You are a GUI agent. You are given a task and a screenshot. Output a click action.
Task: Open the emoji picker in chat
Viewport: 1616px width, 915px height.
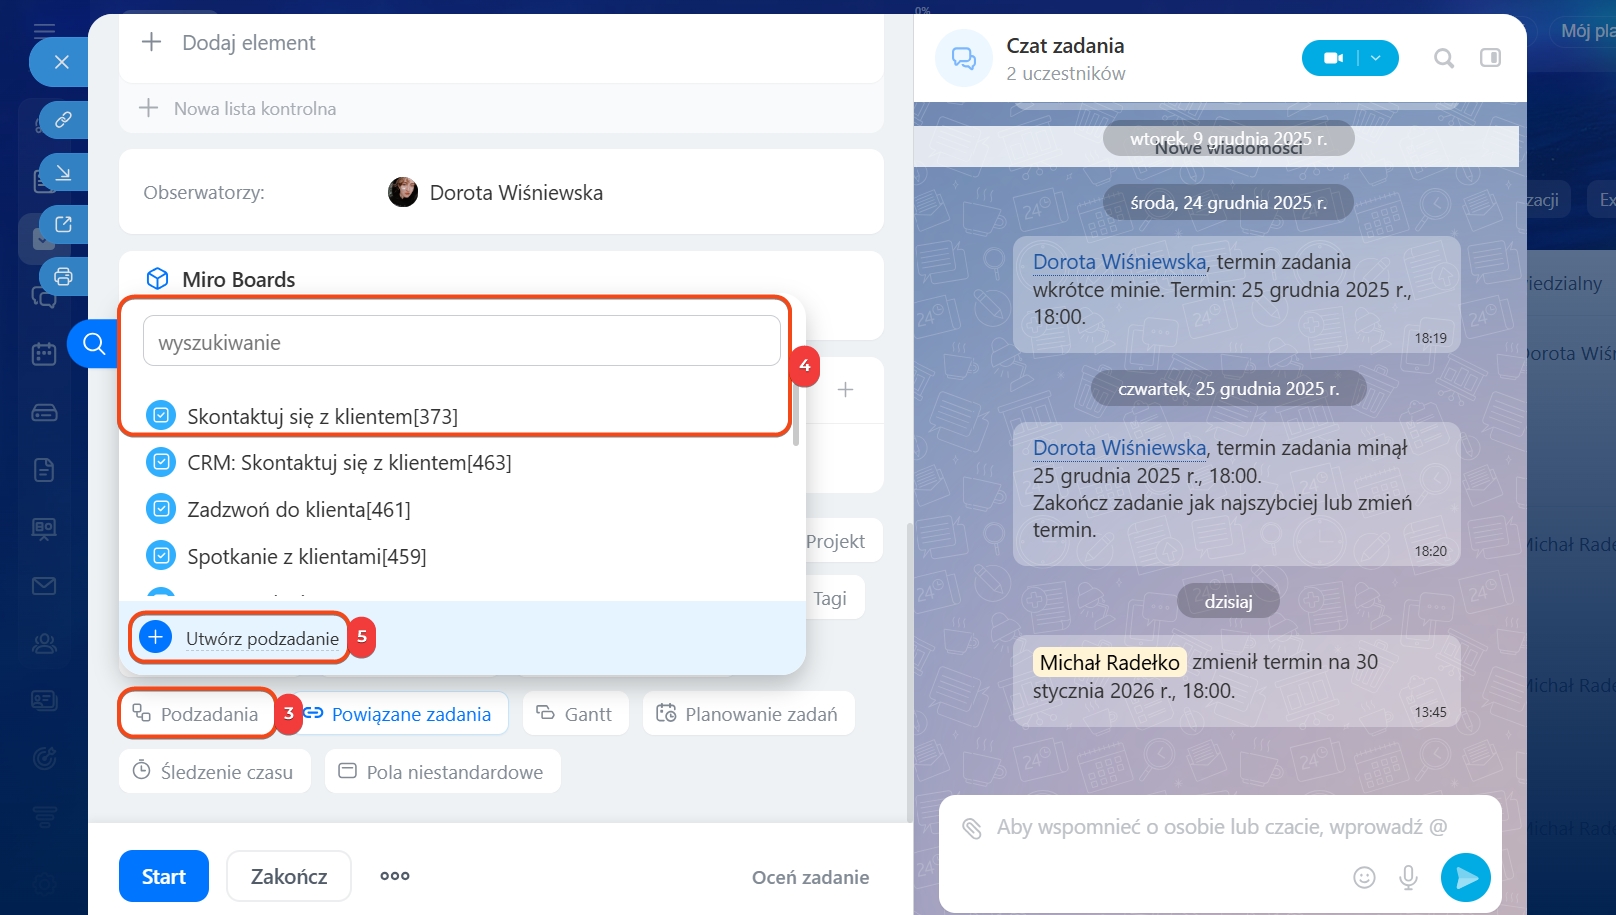coord(1364,877)
